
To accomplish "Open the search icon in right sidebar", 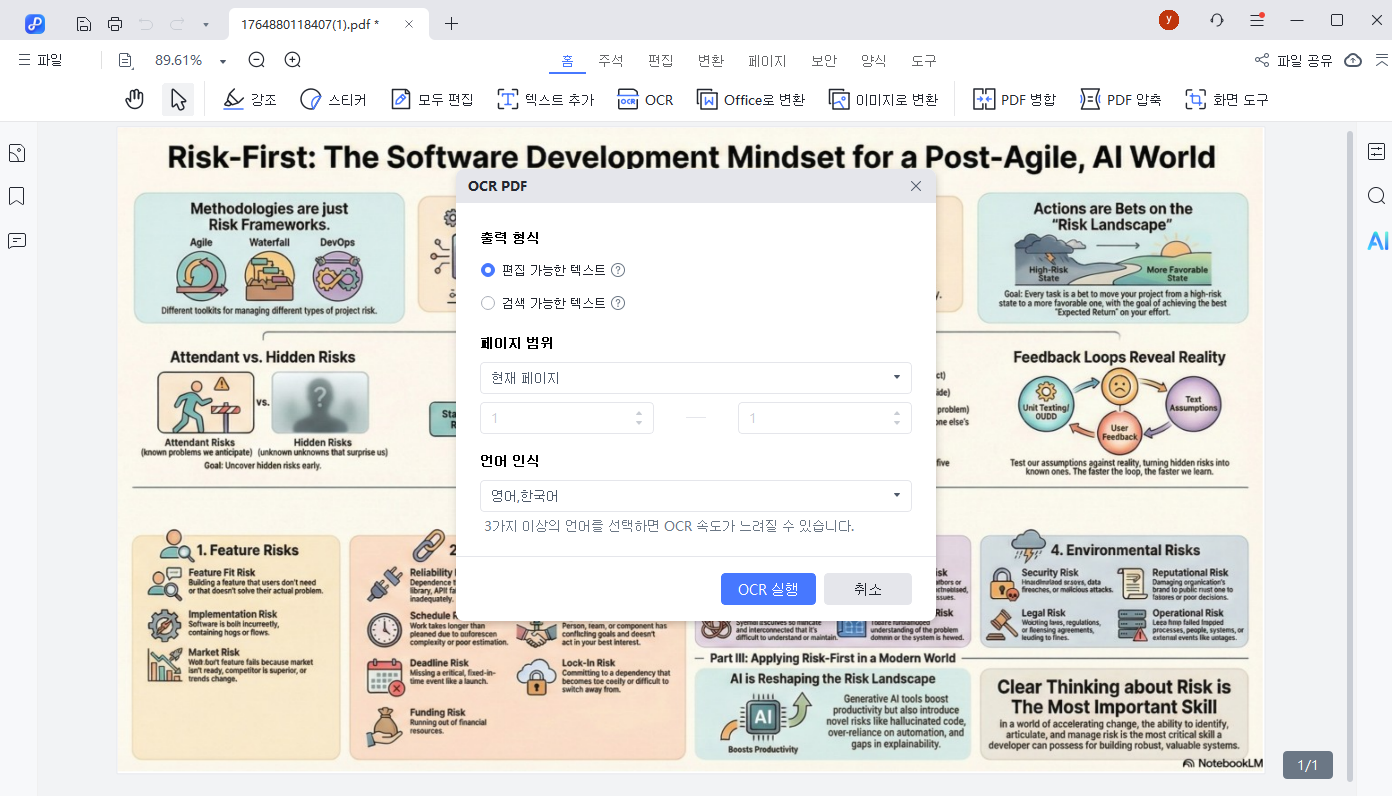I will coord(1377,196).
